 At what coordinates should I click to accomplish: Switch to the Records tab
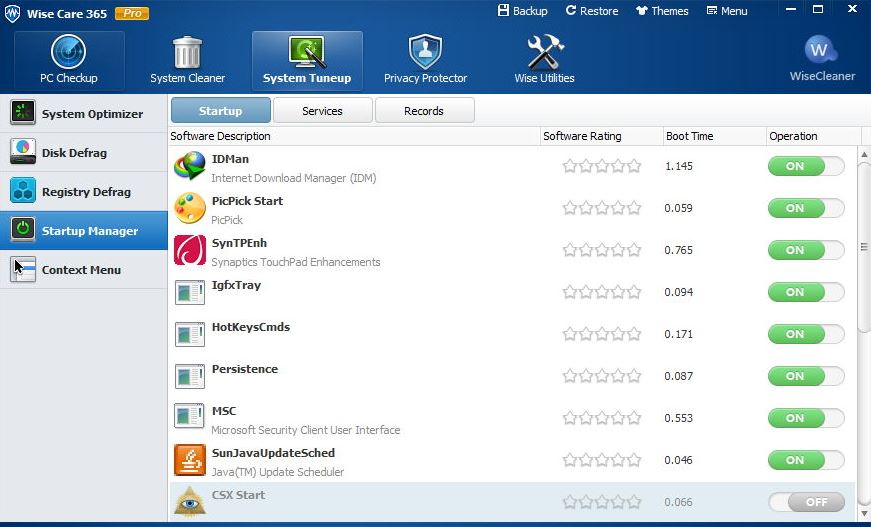tap(424, 111)
